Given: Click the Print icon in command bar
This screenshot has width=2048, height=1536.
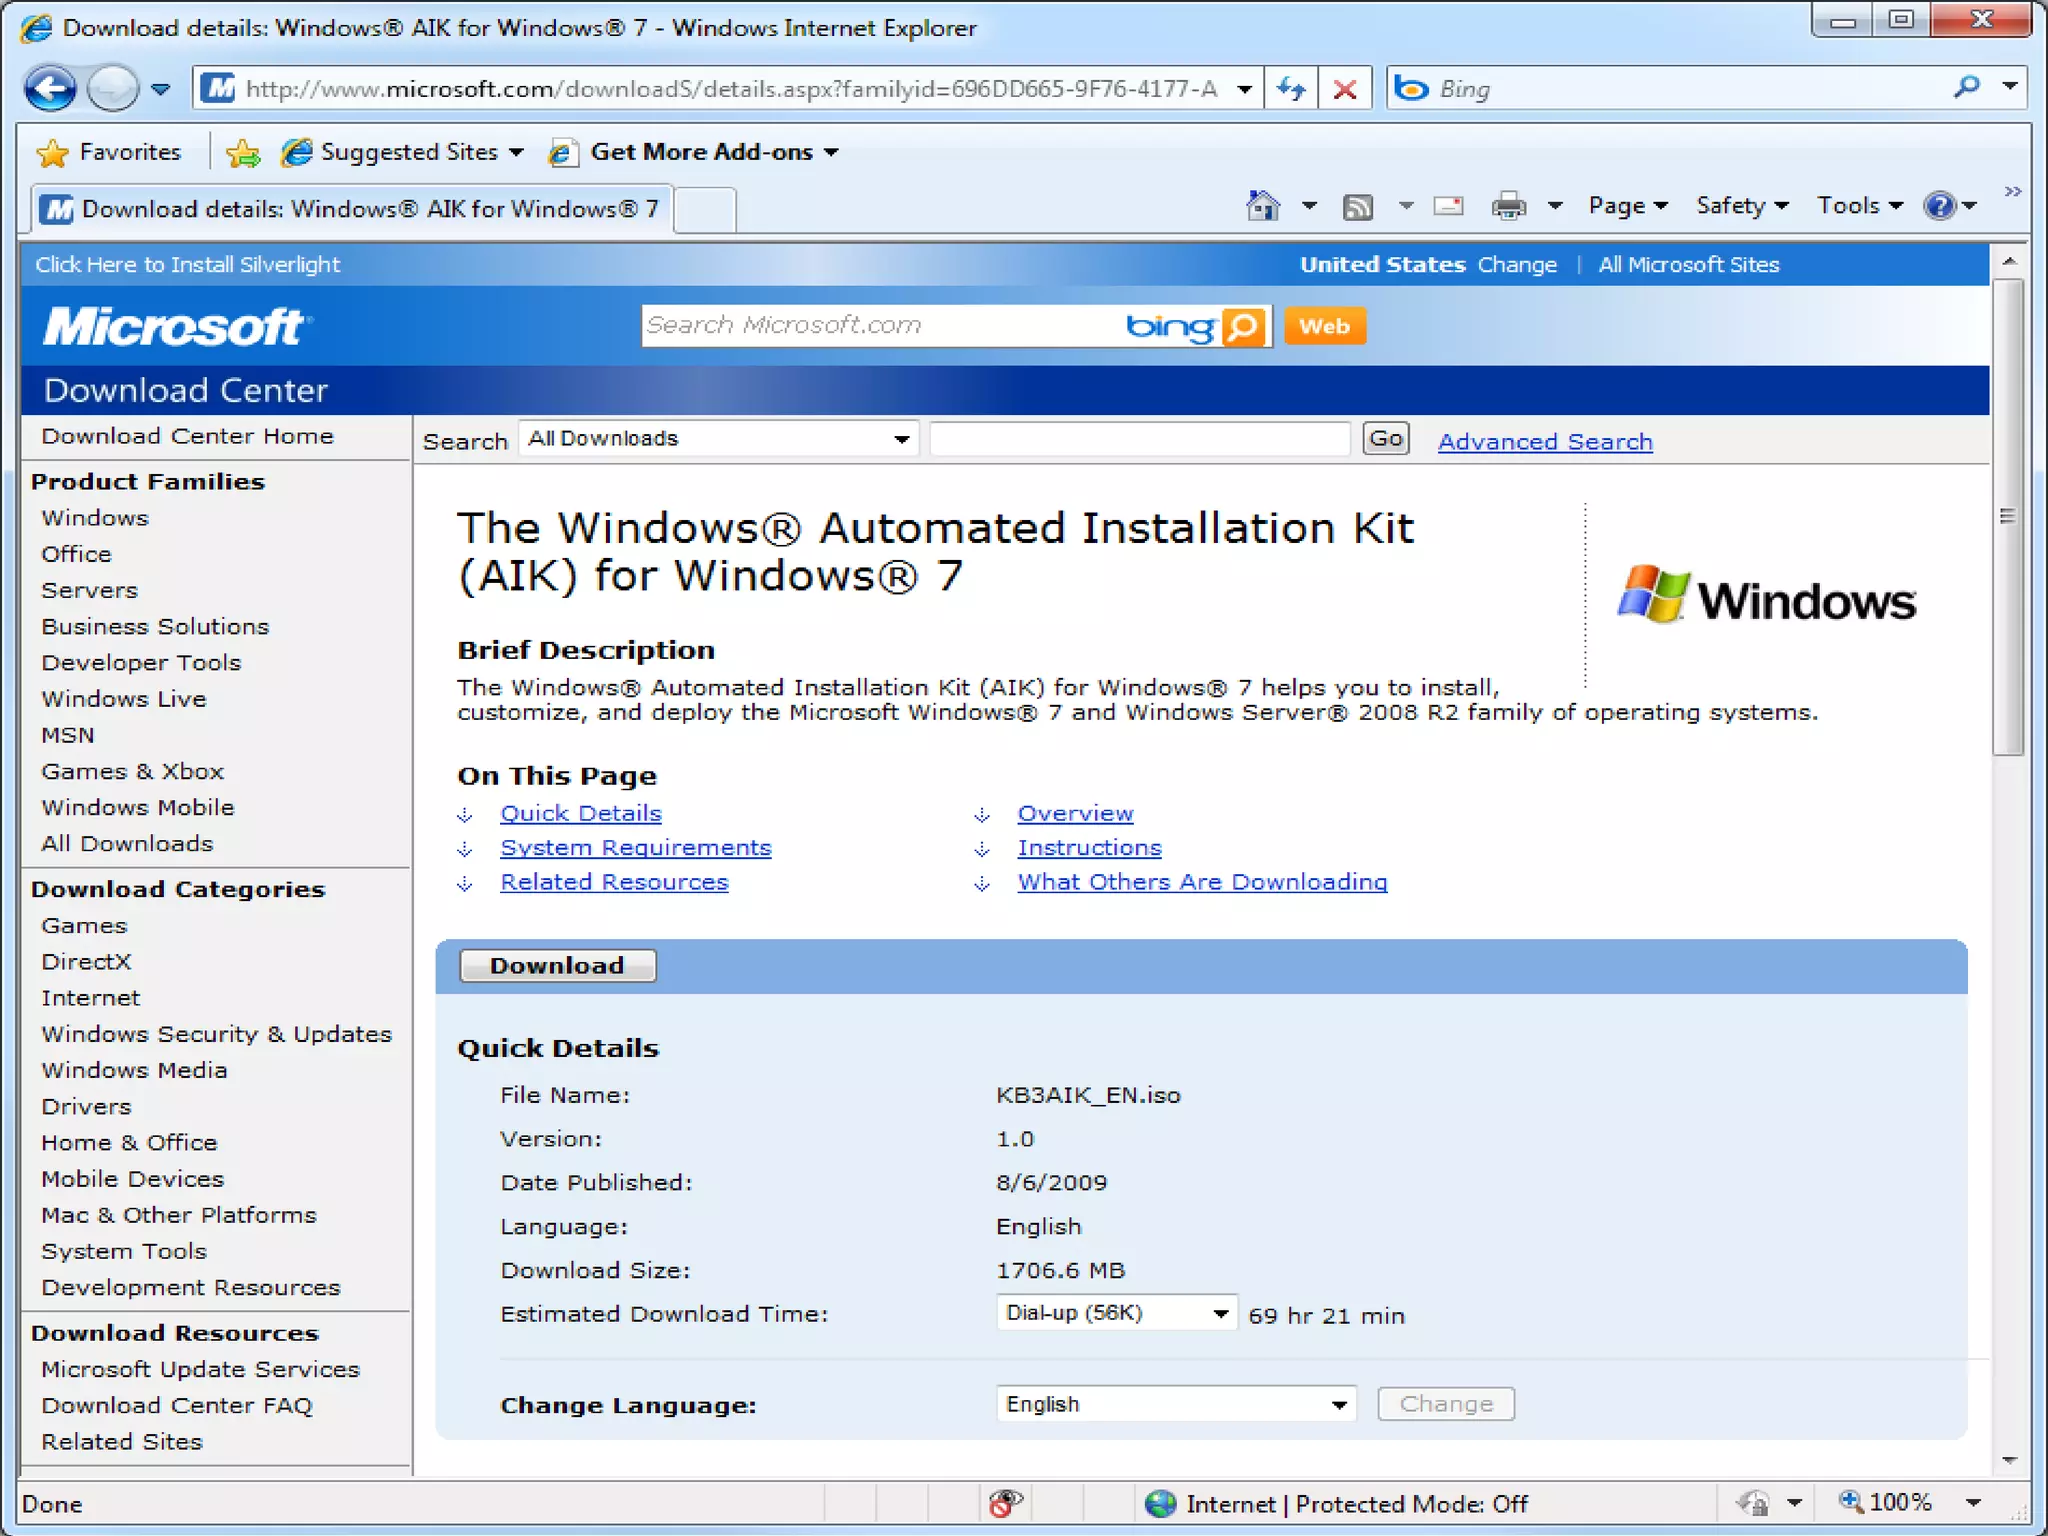Looking at the screenshot, I should coord(1508,207).
